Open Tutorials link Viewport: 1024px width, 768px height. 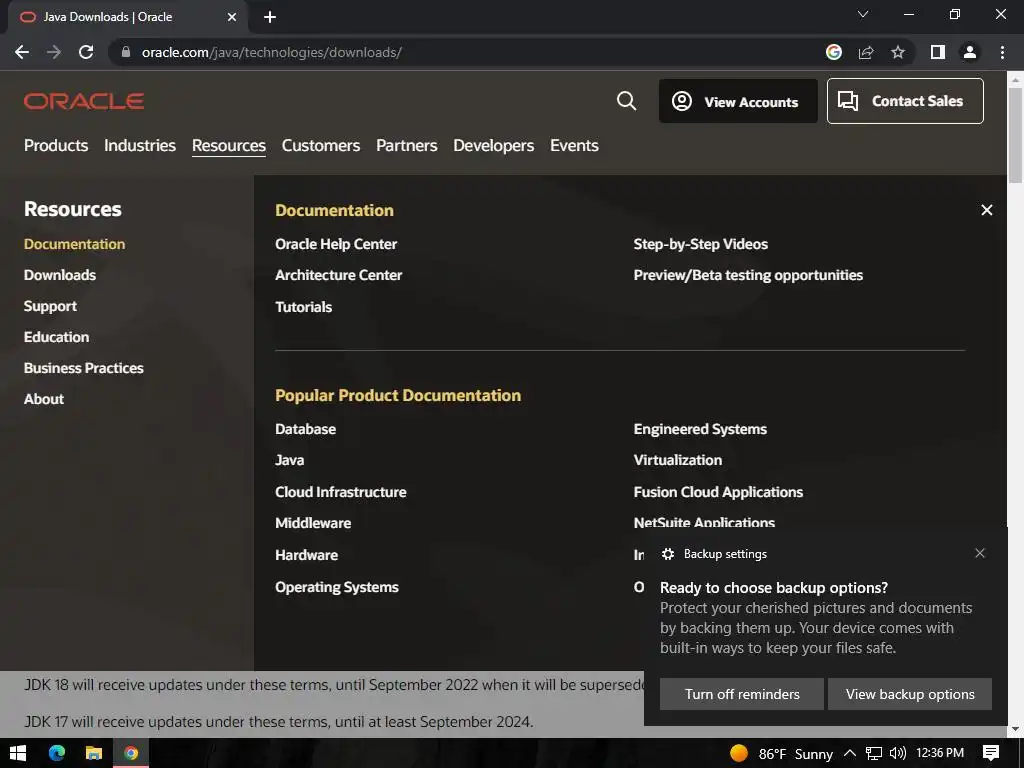(304, 307)
